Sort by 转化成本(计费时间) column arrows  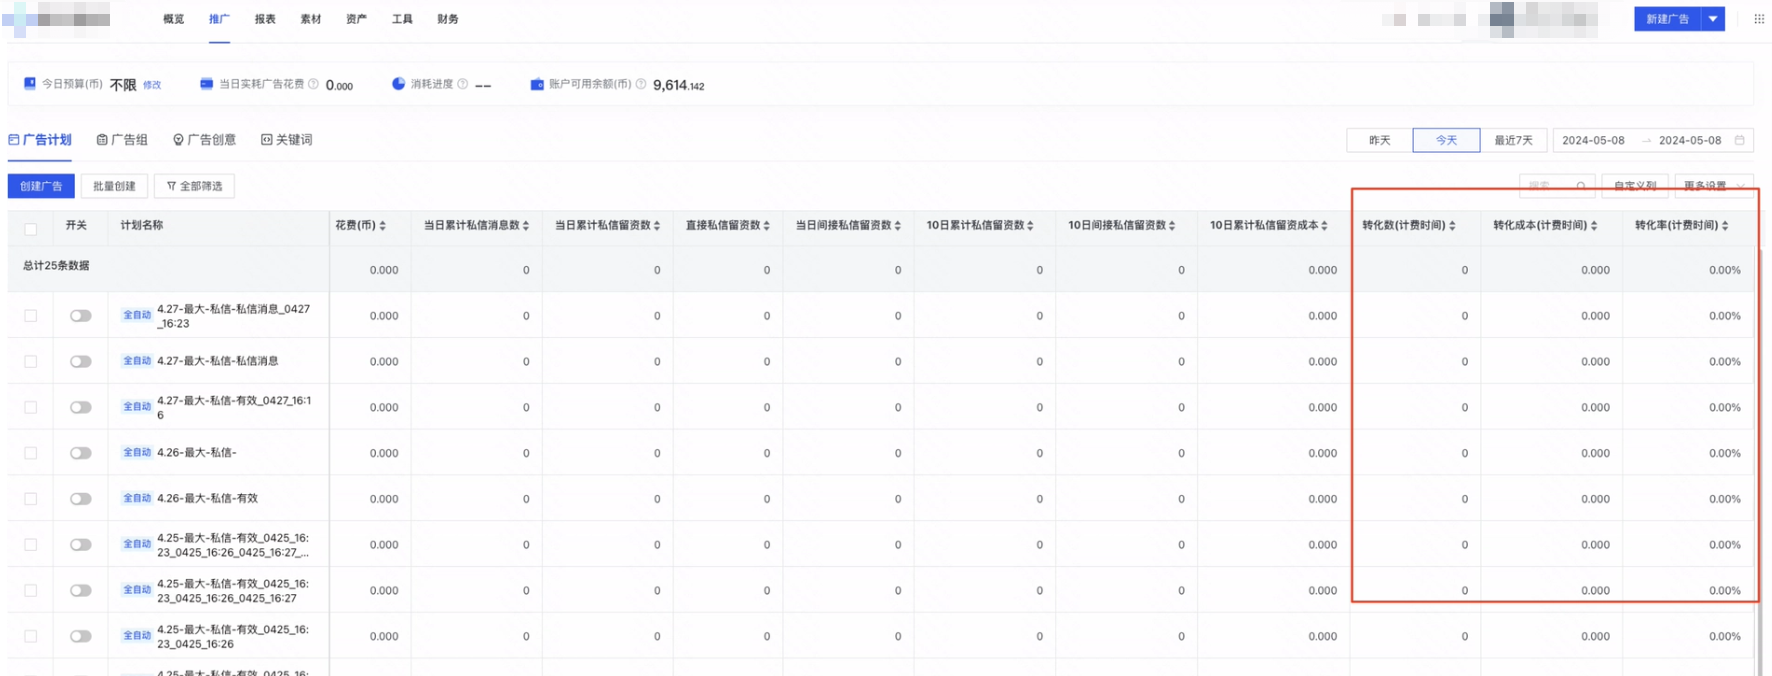click(x=1594, y=226)
